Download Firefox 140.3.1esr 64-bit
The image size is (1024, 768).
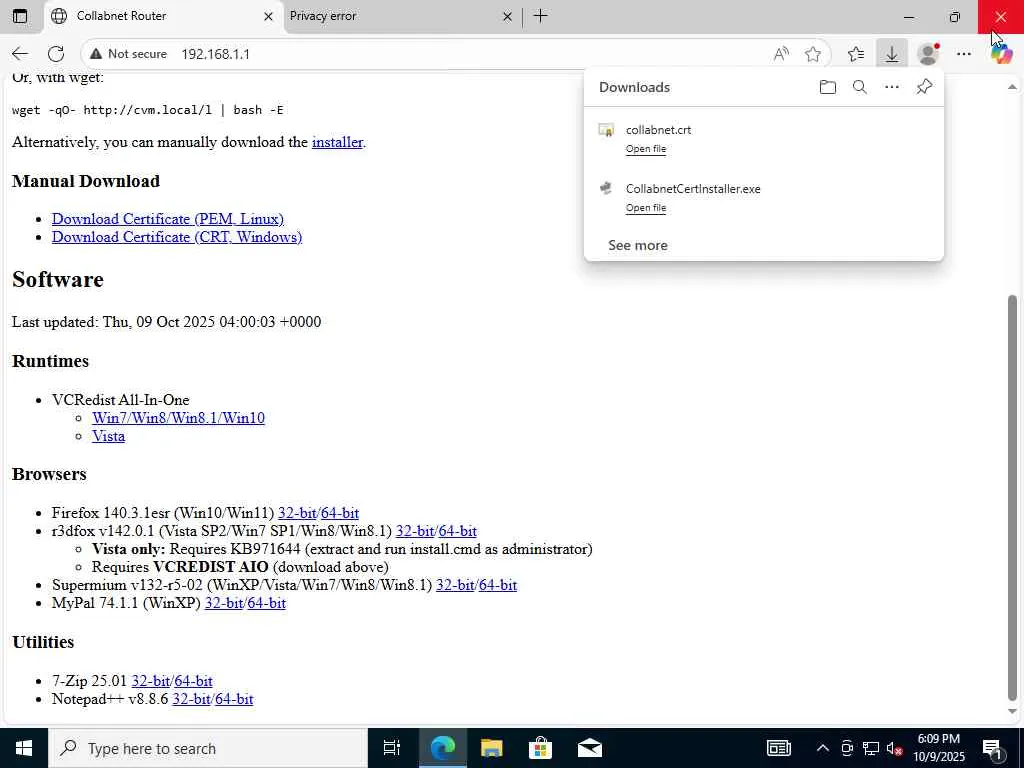pyautogui.click(x=340, y=513)
